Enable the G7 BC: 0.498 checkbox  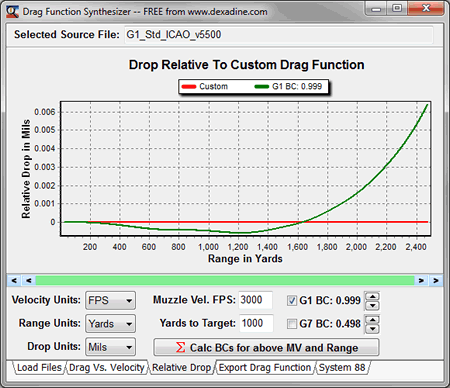[292, 324]
